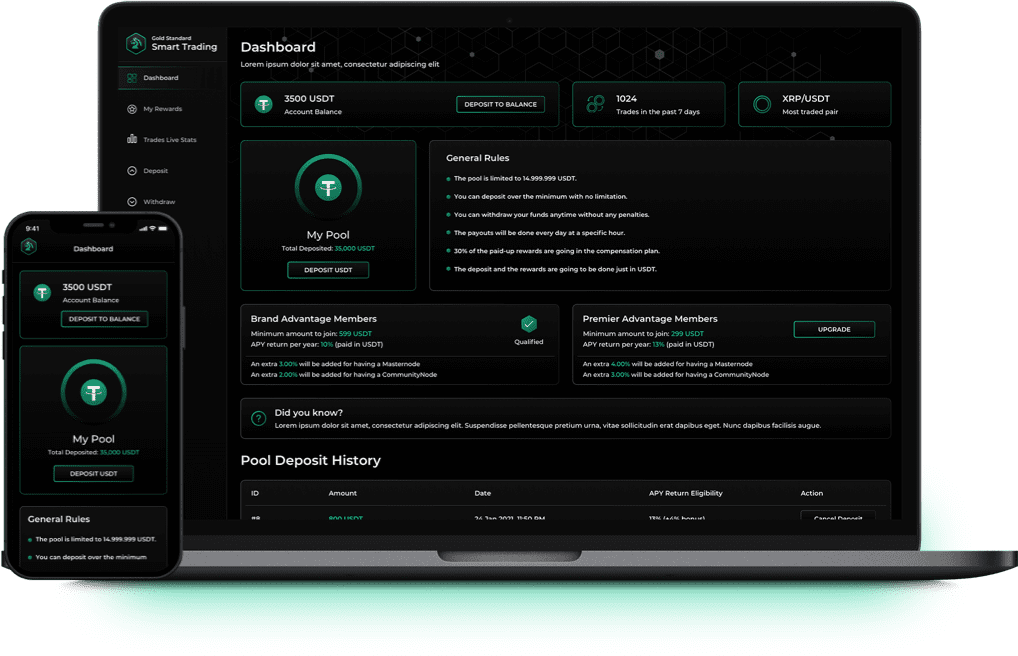Click the 599 USDT minimum amount value

coord(355,334)
